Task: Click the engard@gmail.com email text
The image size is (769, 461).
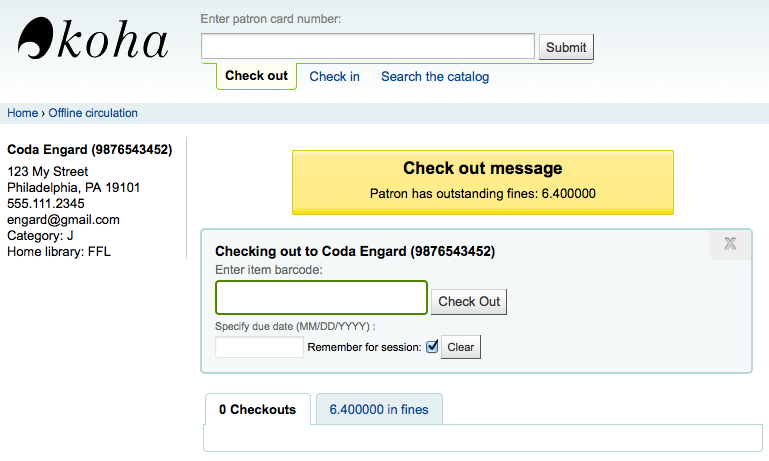Action: pyautogui.click(x=63, y=220)
